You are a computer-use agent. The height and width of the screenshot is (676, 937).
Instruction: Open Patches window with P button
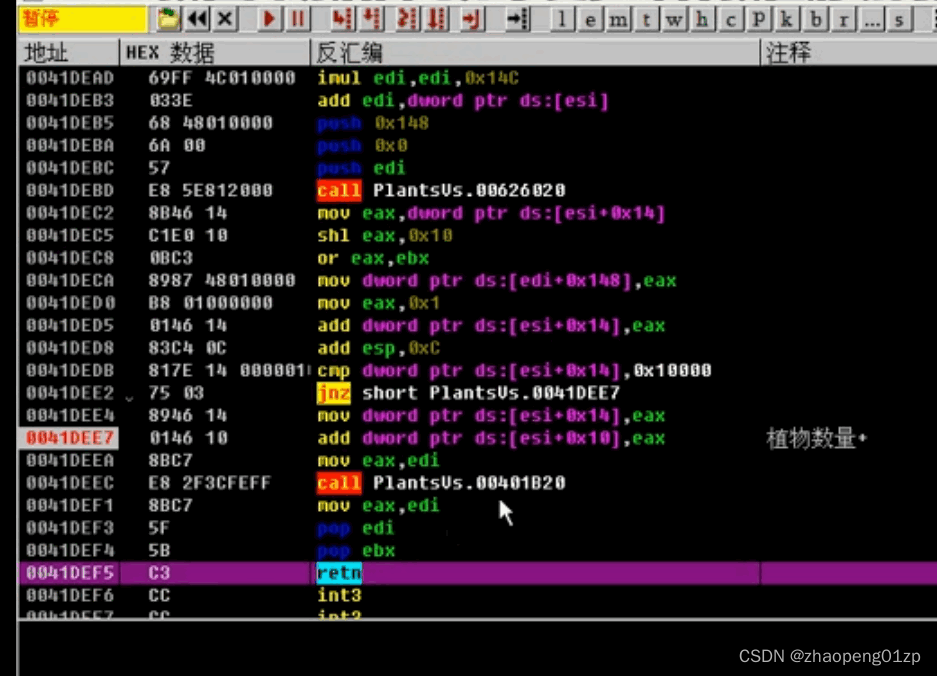coord(758,20)
